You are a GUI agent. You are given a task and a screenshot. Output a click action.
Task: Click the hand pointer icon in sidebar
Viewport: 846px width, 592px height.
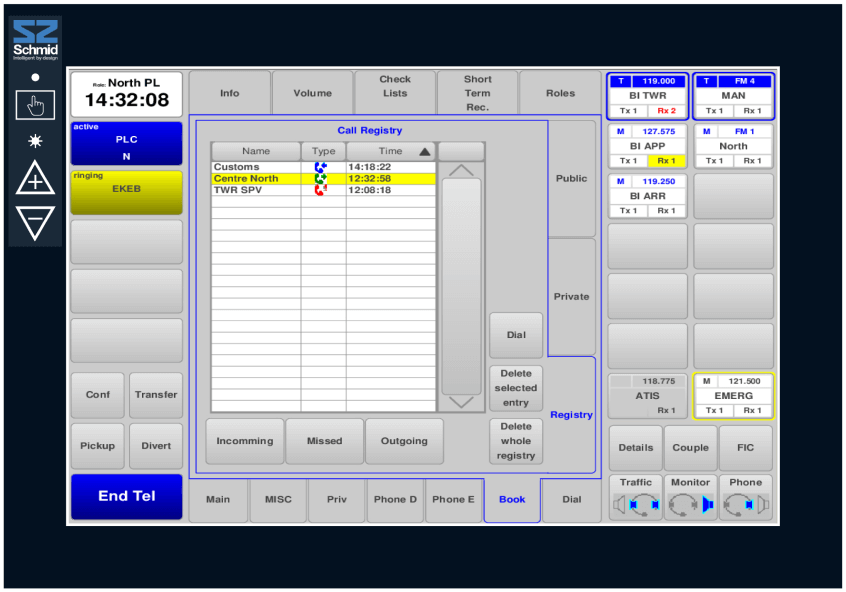tap(35, 105)
